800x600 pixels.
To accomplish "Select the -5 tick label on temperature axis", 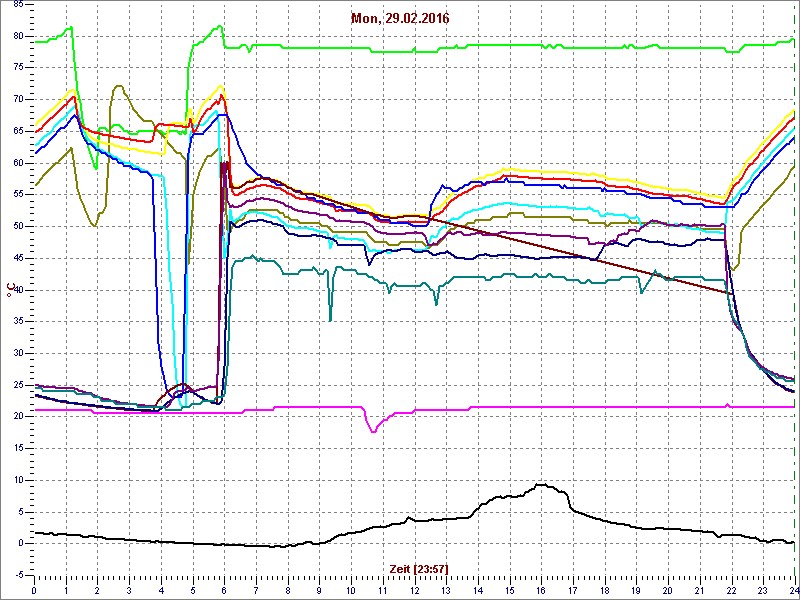I will (18, 576).
